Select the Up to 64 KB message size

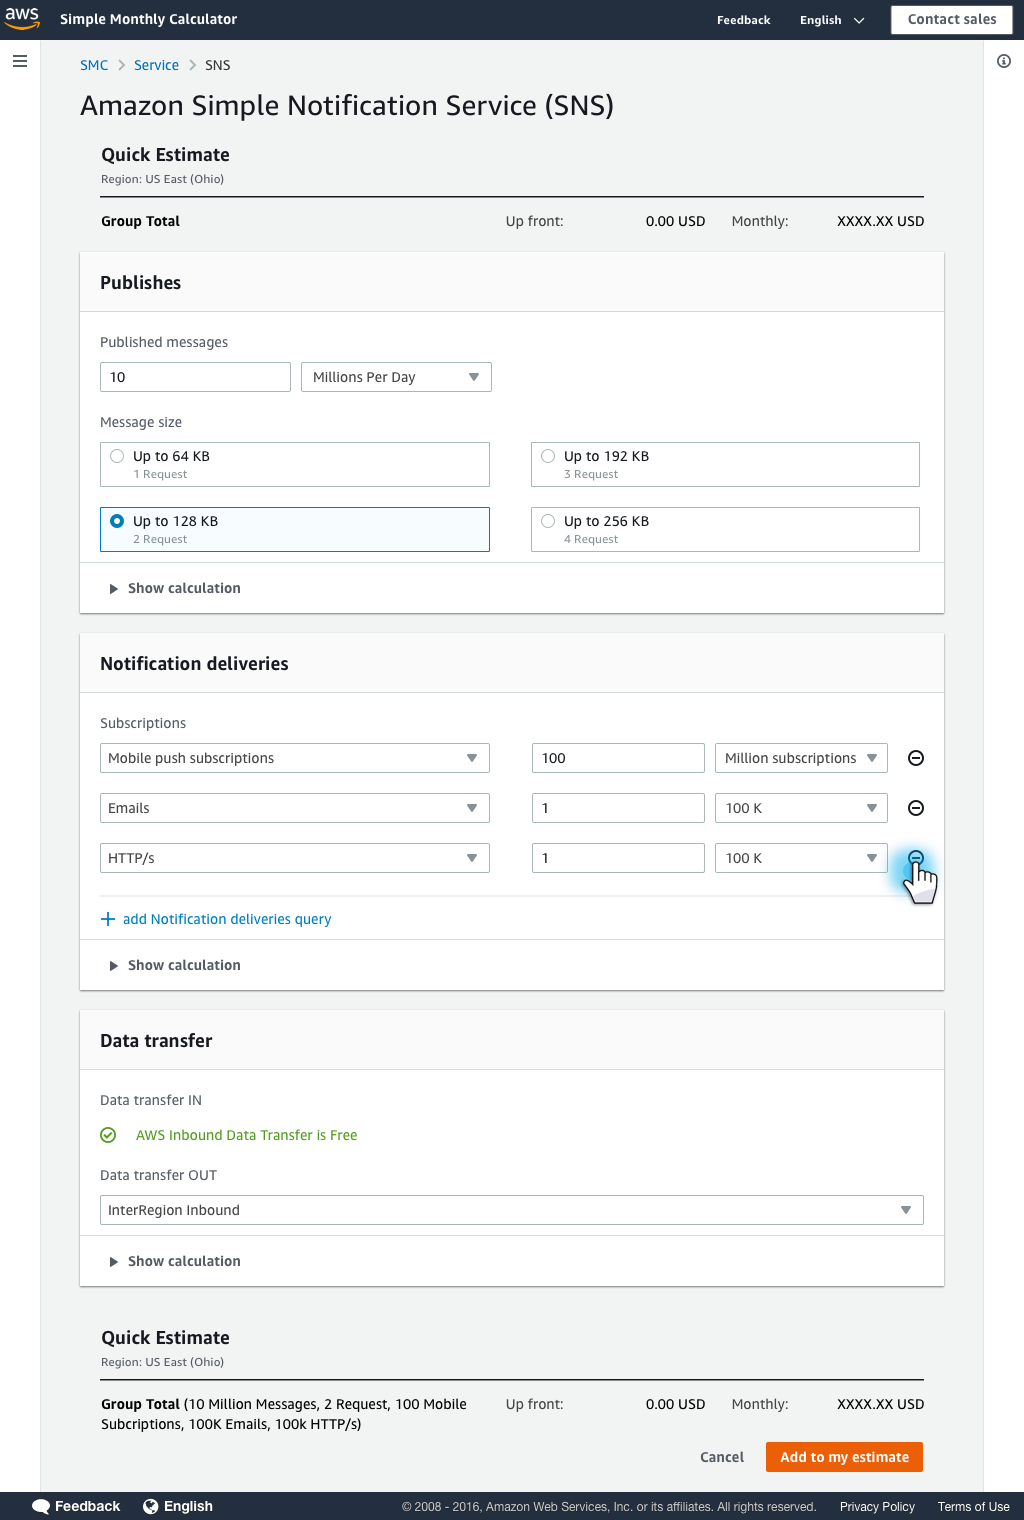pos(295,464)
